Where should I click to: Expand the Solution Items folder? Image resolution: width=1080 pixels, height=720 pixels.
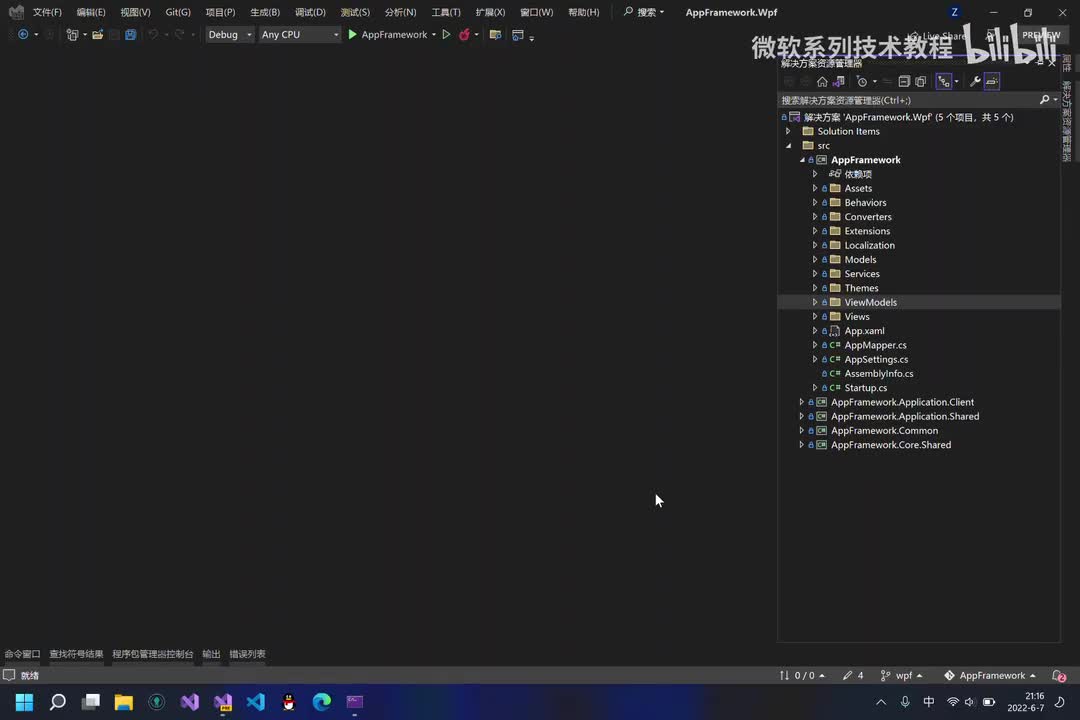(x=789, y=132)
